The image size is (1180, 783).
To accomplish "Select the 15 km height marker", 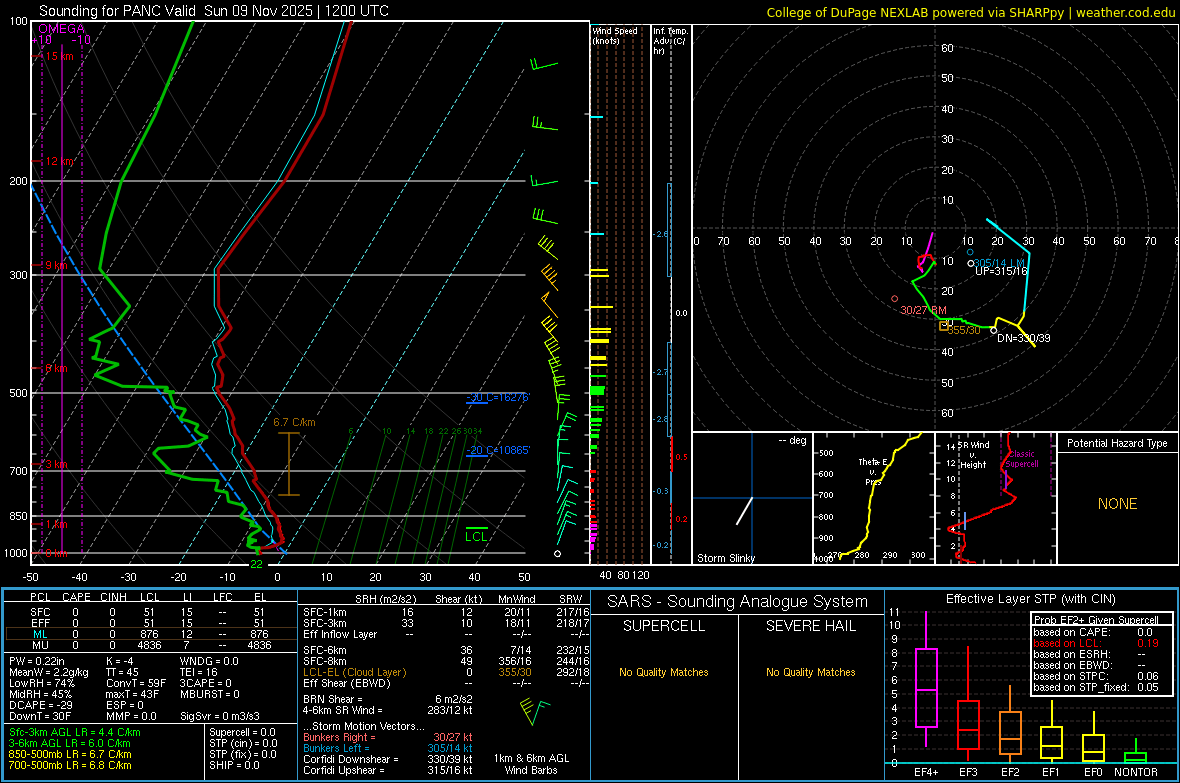I will click(x=58, y=56).
